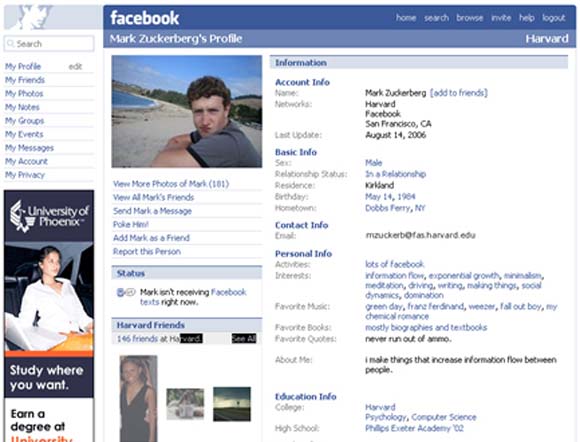Open My Friends in sidebar
The width and height of the screenshot is (580, 442).
pos(25,80)
